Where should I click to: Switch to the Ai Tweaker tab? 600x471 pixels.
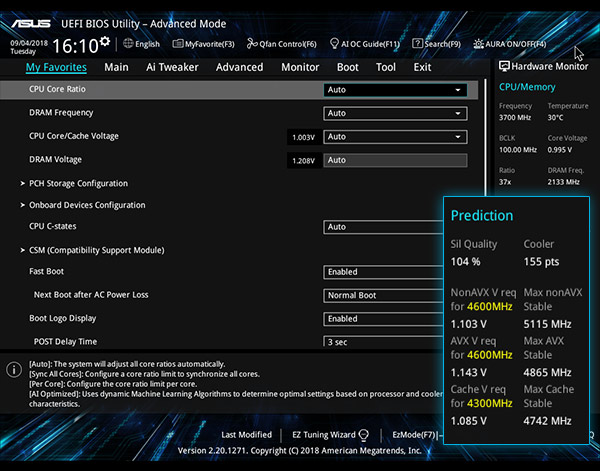coord(172,67)
